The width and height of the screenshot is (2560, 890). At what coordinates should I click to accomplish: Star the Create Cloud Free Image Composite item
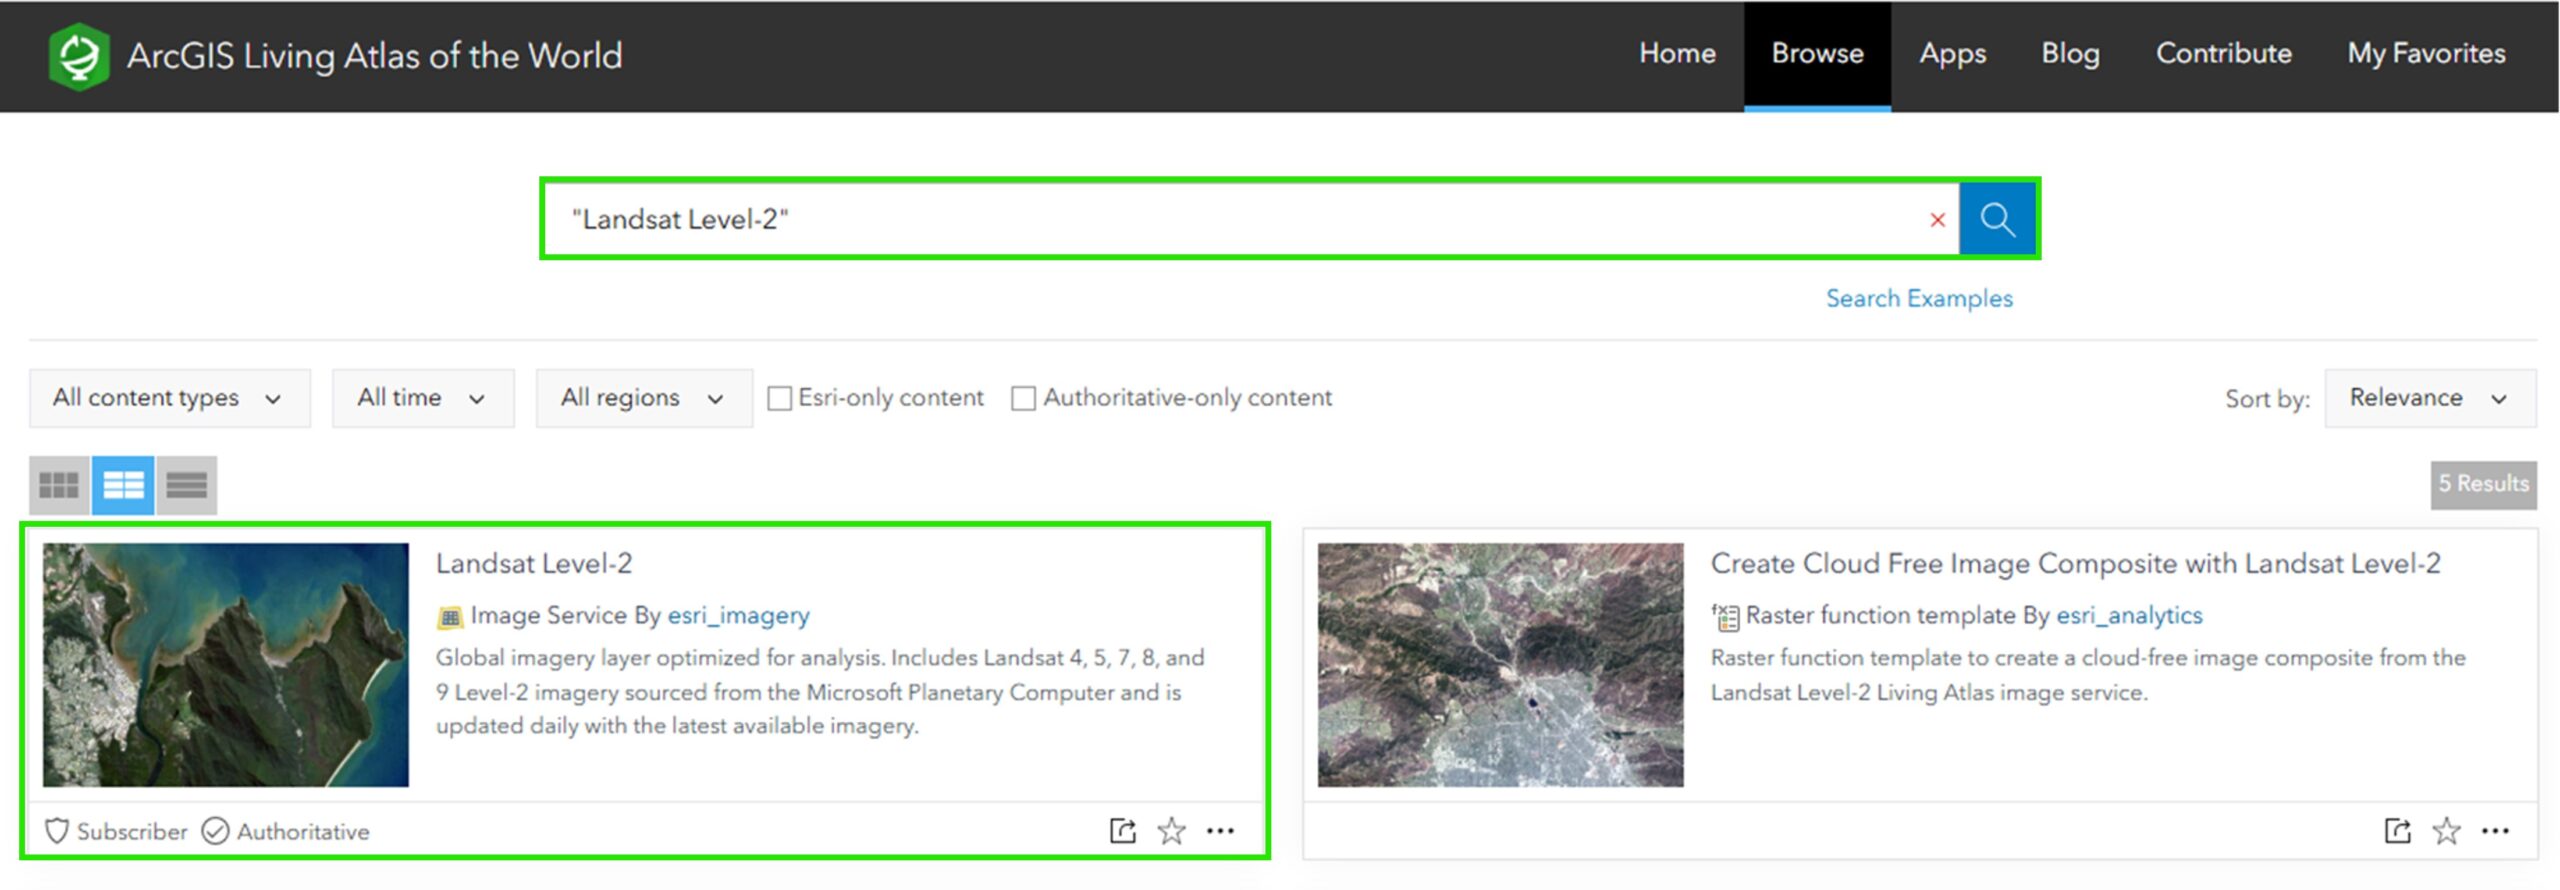click(x=2446, y=831)
